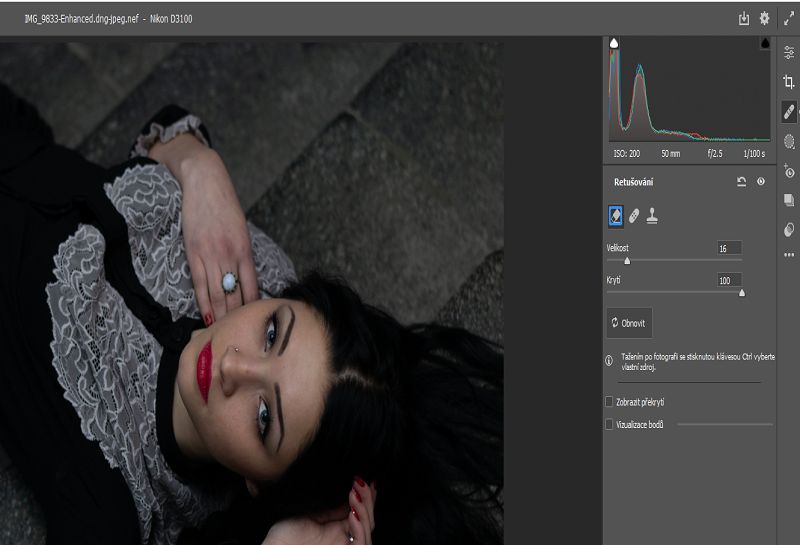Viewport: 800px width, 545px height.
Task: Select the Healing bandage tool in sidebar
Action: [789, 111]
